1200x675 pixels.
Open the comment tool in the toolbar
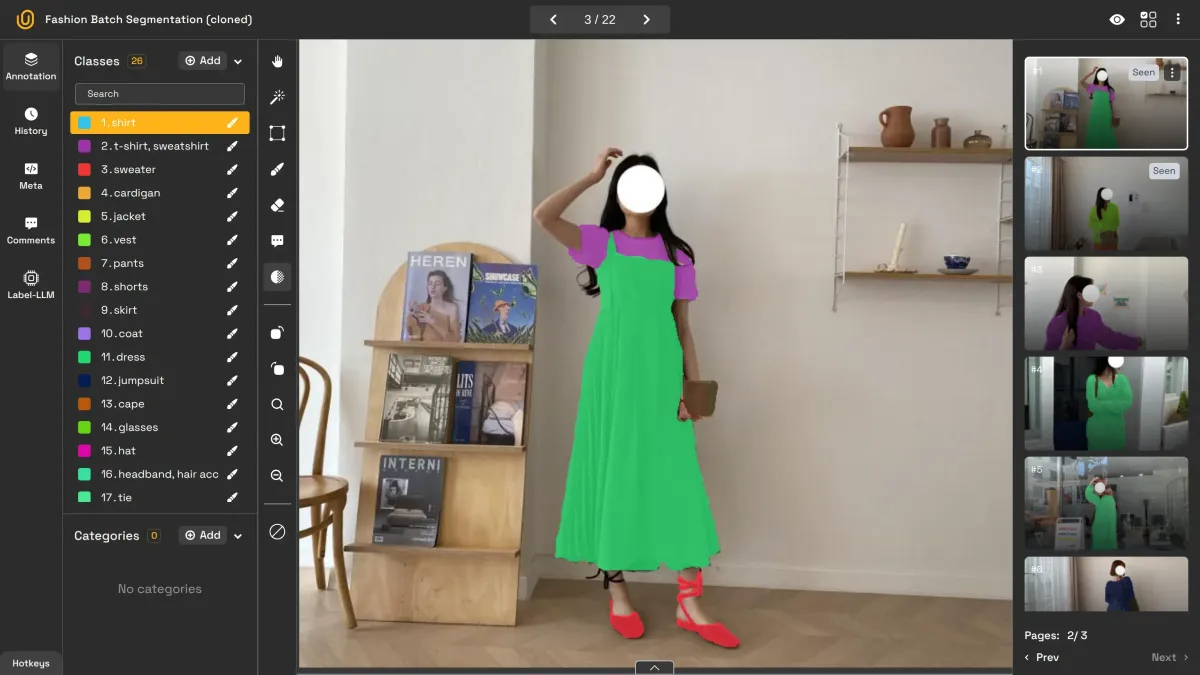[x=277, y=240]
